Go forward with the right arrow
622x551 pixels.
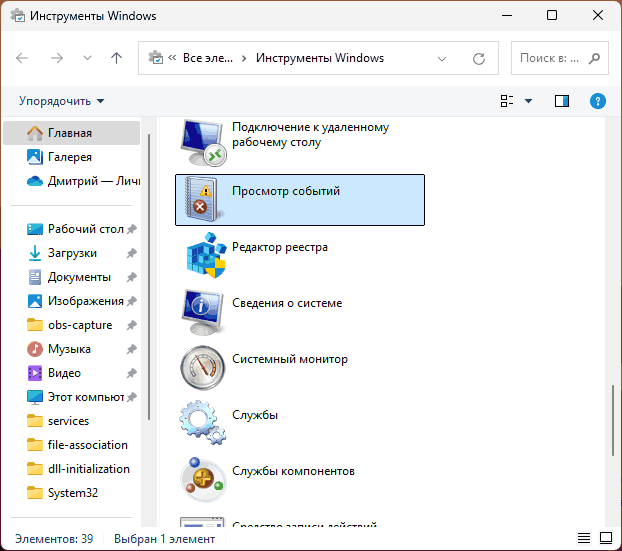[57, 58]
